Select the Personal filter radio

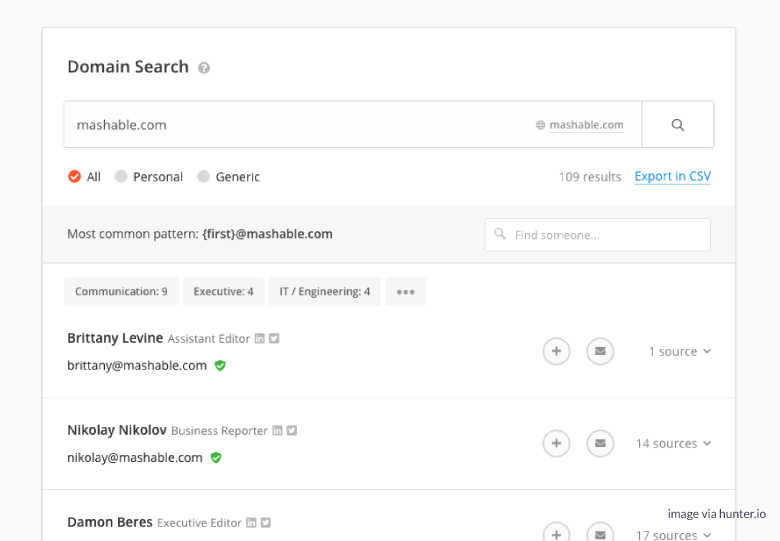pos(121,177)
